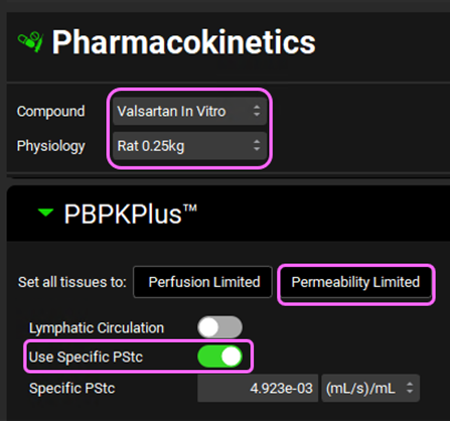Click the Pharmacokinetics pills icon
This screenshot has width=450, height=421.
[x=30, y=42]
